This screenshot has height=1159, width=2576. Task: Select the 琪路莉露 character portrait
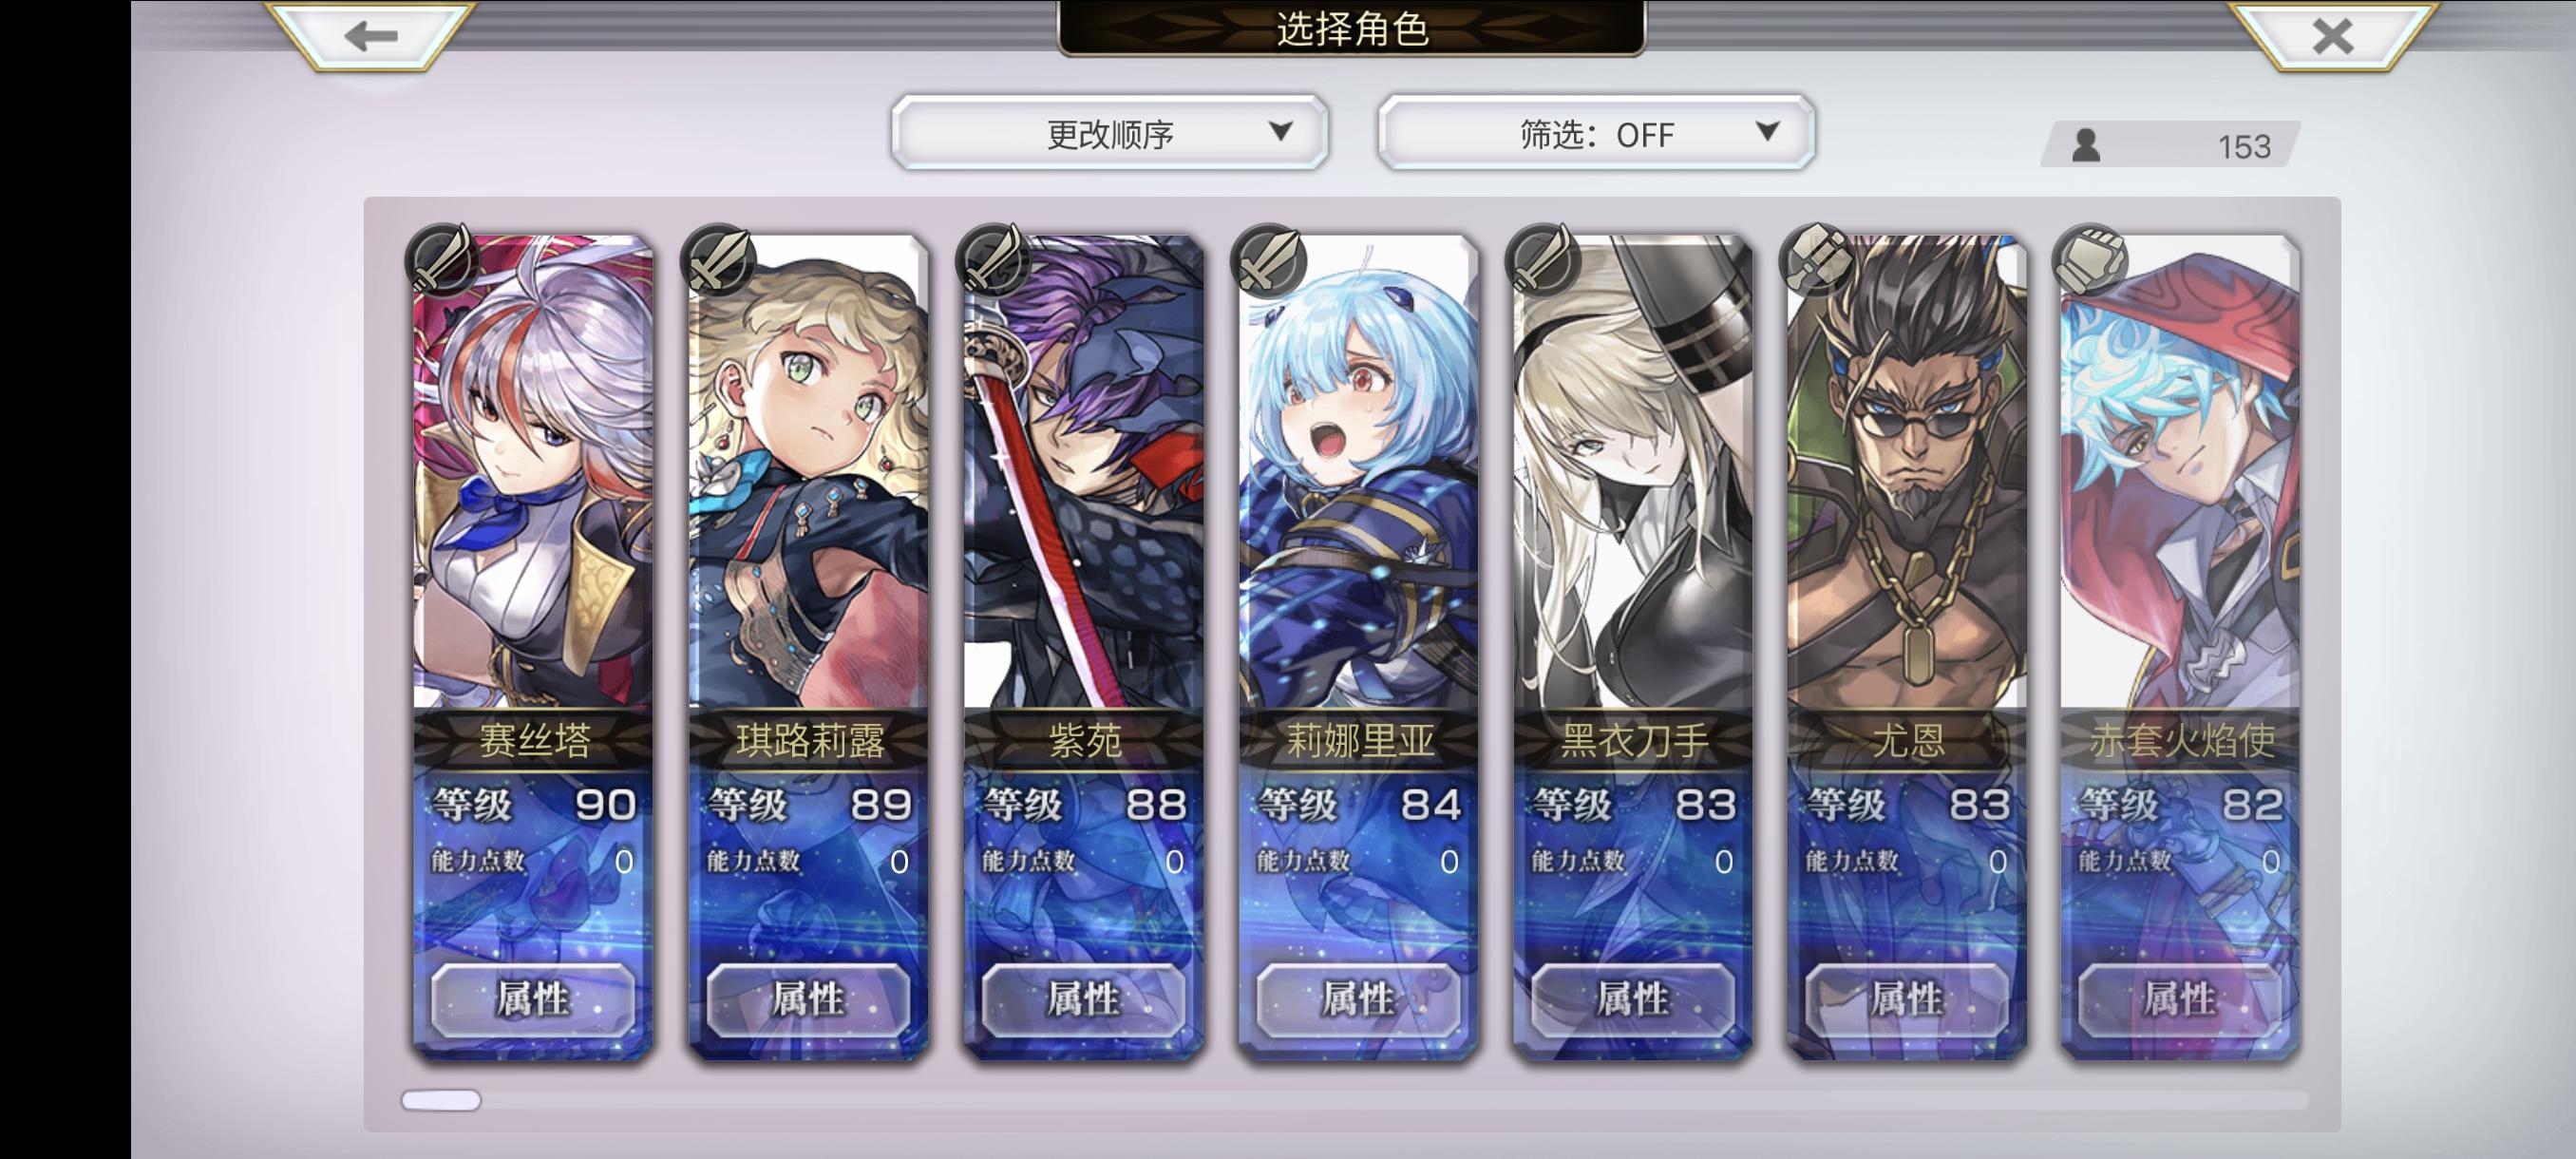tap(808, 472)
